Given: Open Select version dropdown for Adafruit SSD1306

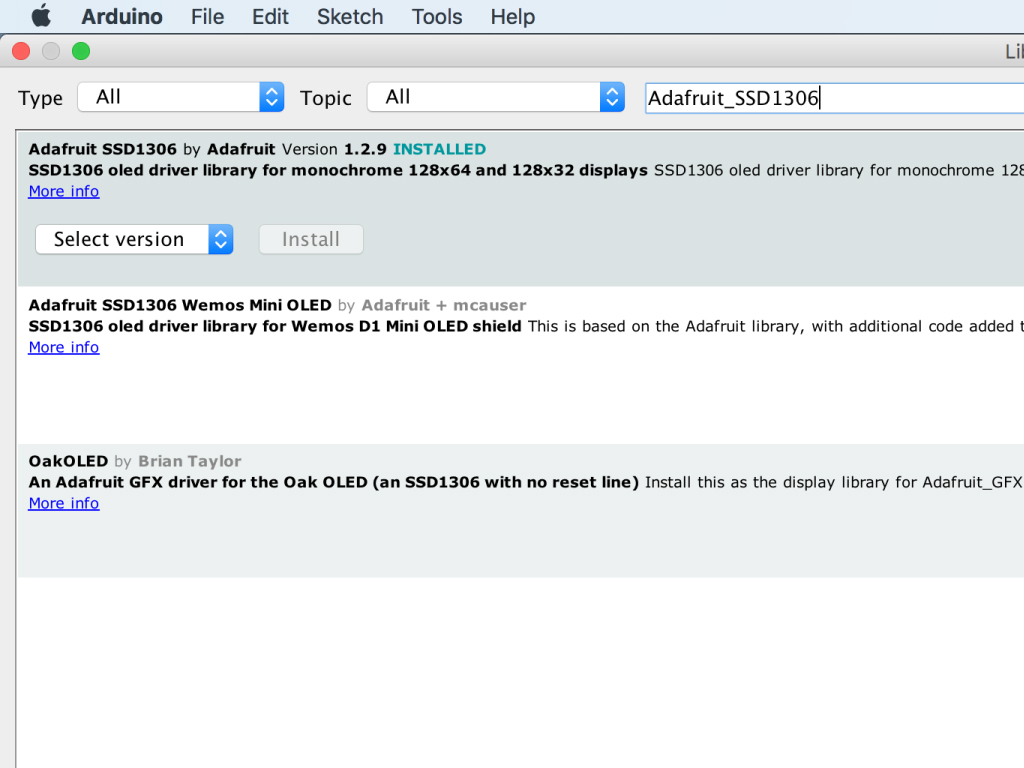Looking at the screenshot, I should click(134, 239).
